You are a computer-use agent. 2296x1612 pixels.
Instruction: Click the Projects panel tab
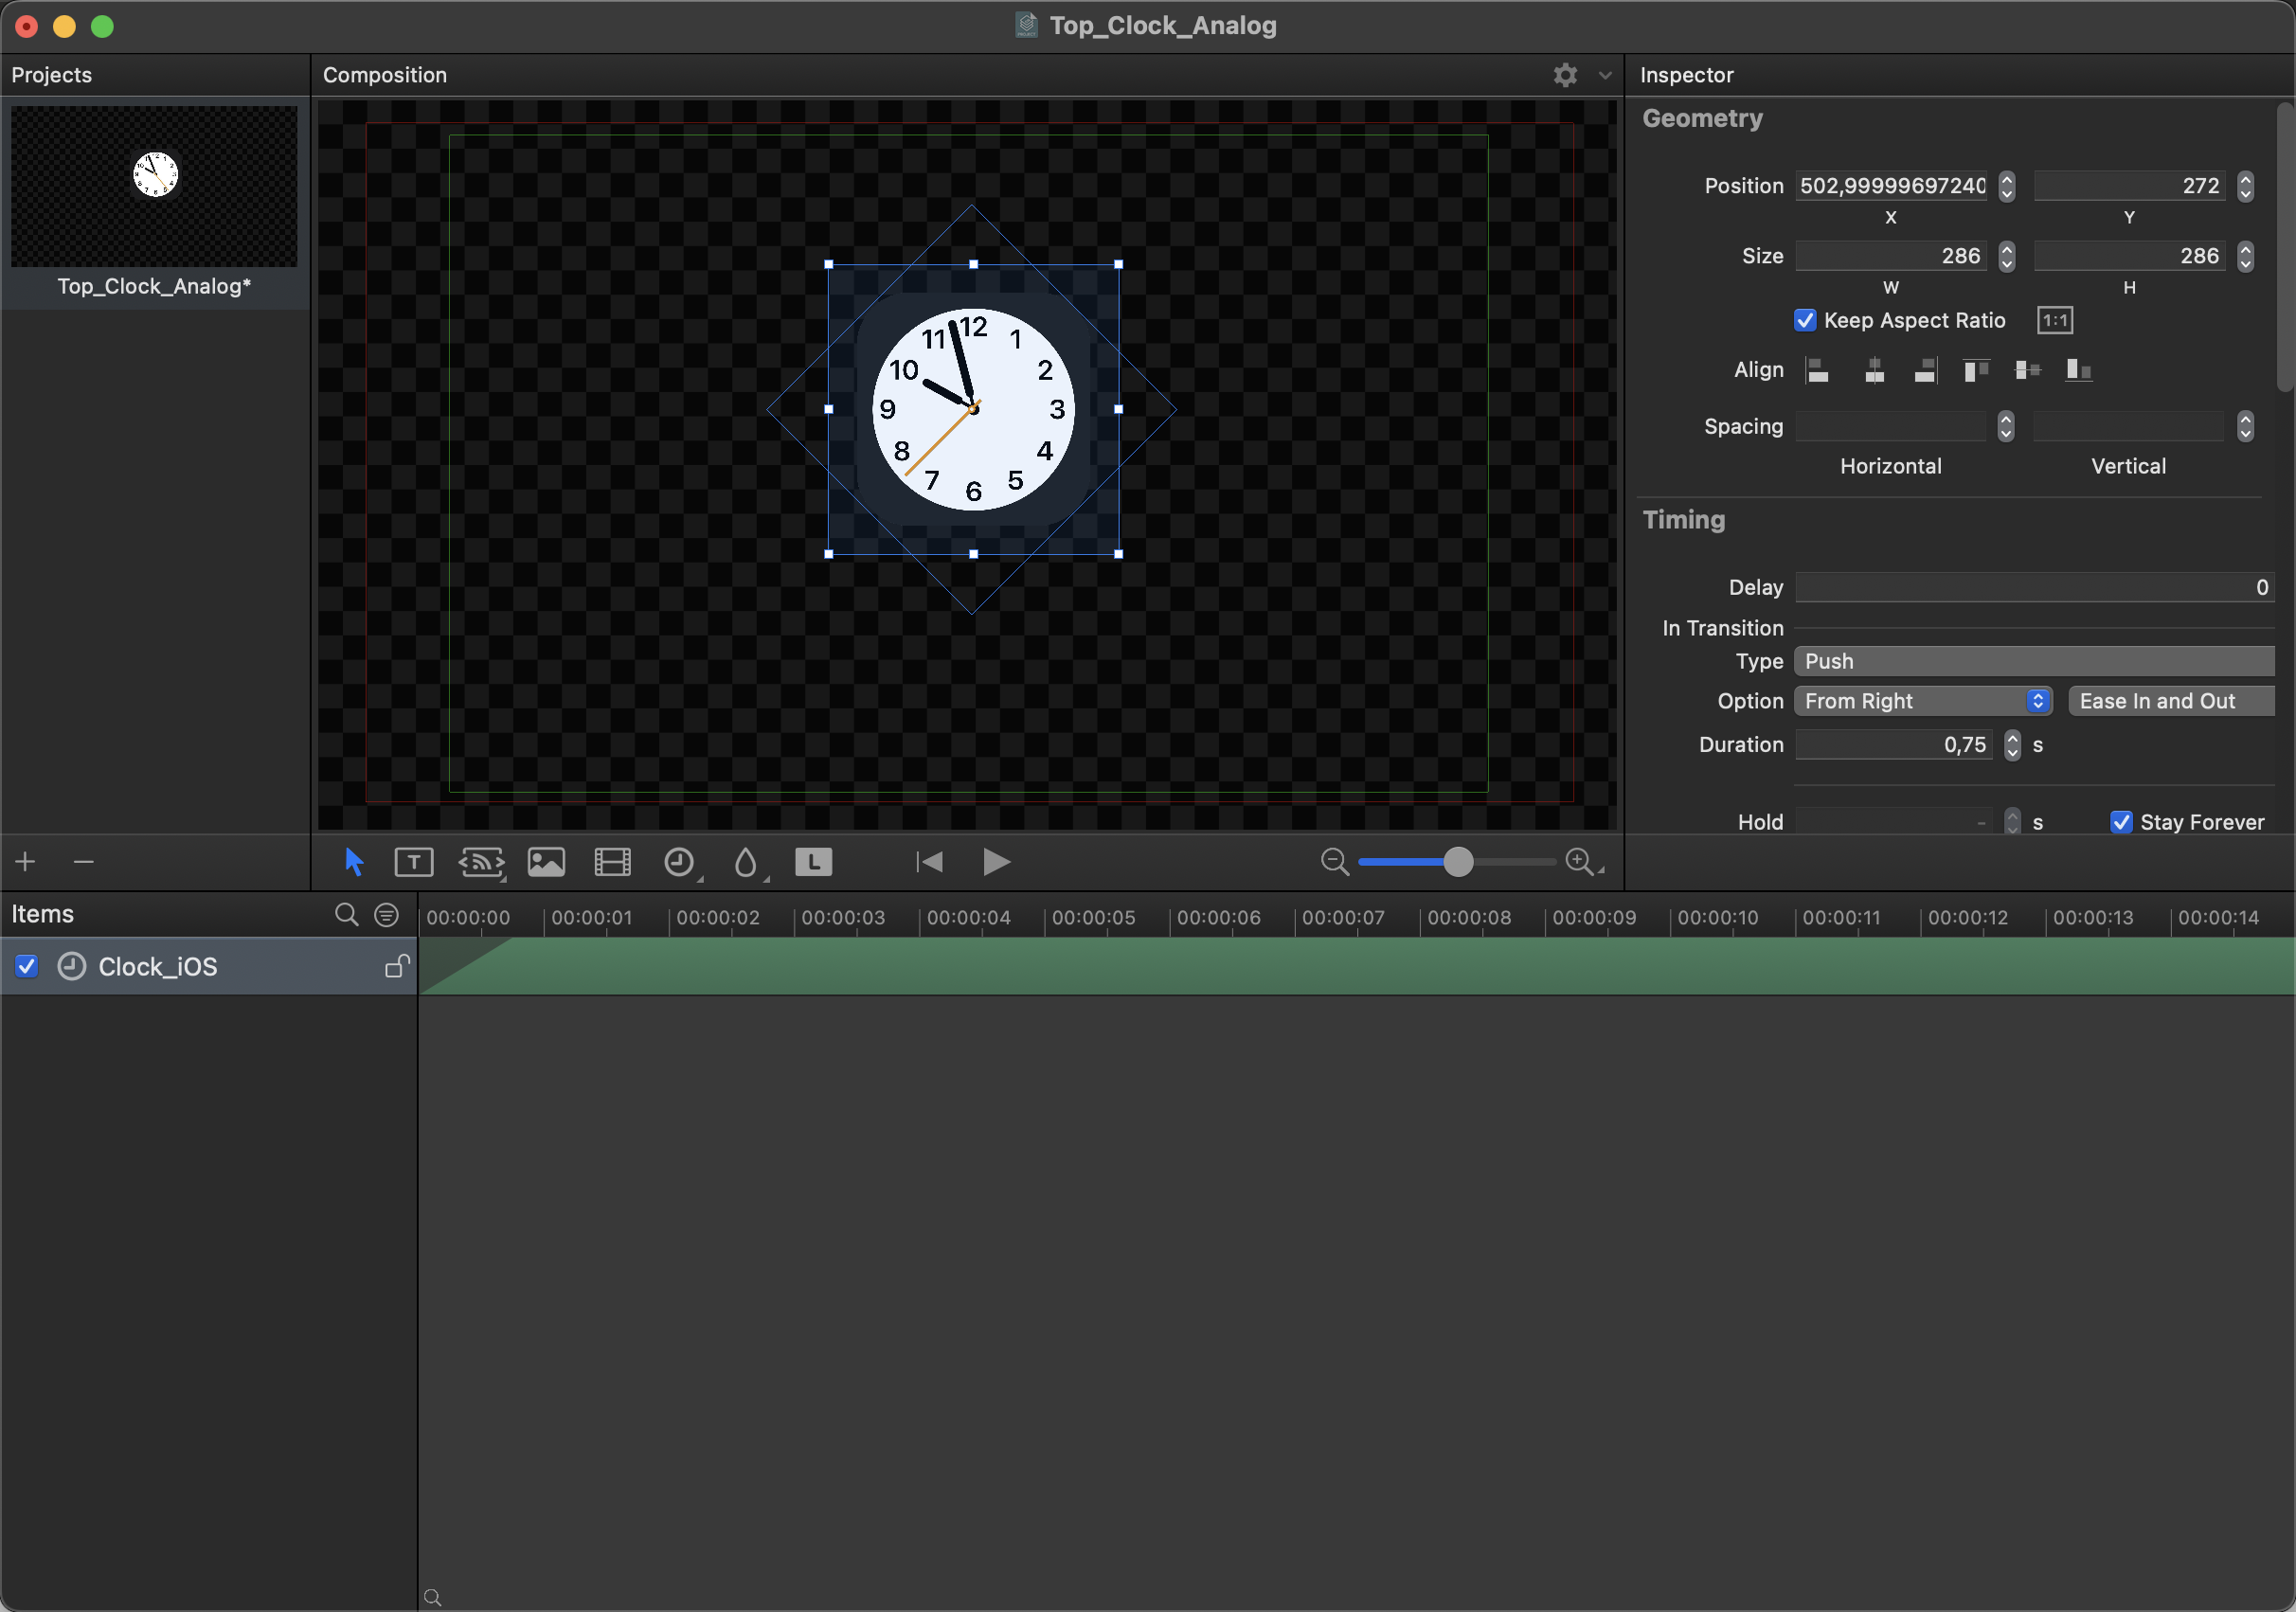click(x=50, y=73)
